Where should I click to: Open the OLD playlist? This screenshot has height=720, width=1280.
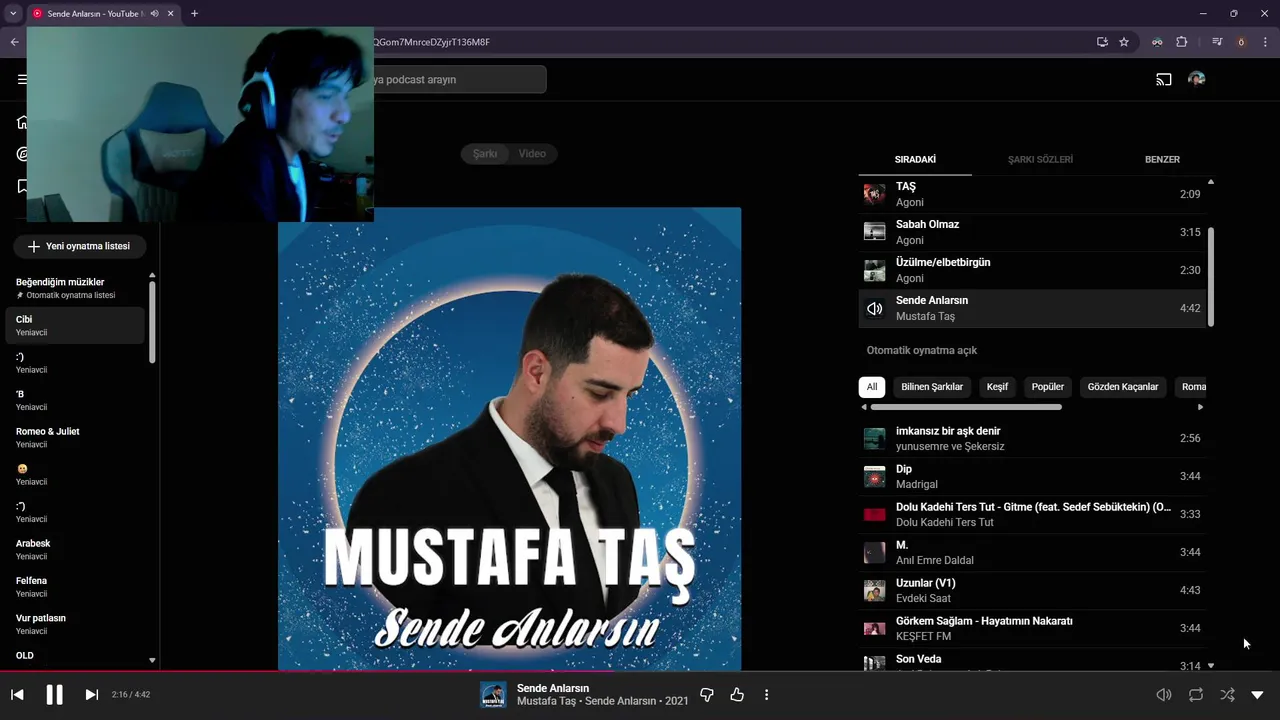pos(75,656)
